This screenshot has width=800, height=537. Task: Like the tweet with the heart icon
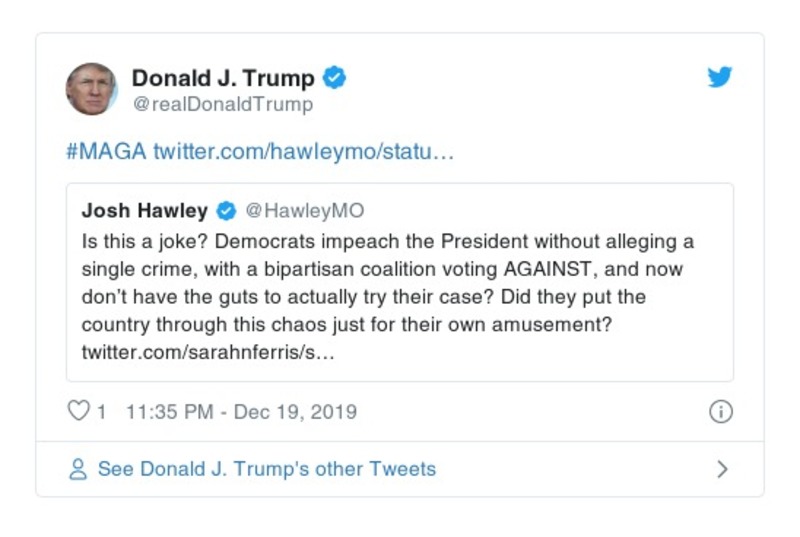(78, 412)
